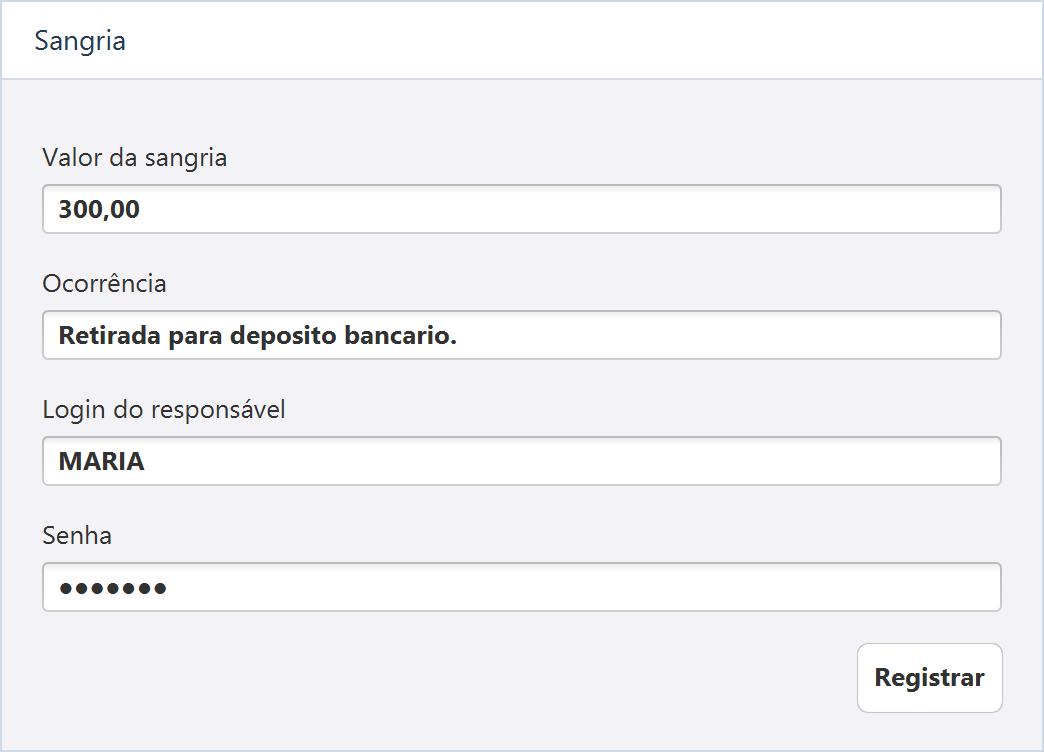The height and width of the screenshot is (752, 1044).
Task: Click the word 'deposito' in the occurrence field
Action: 283,336
